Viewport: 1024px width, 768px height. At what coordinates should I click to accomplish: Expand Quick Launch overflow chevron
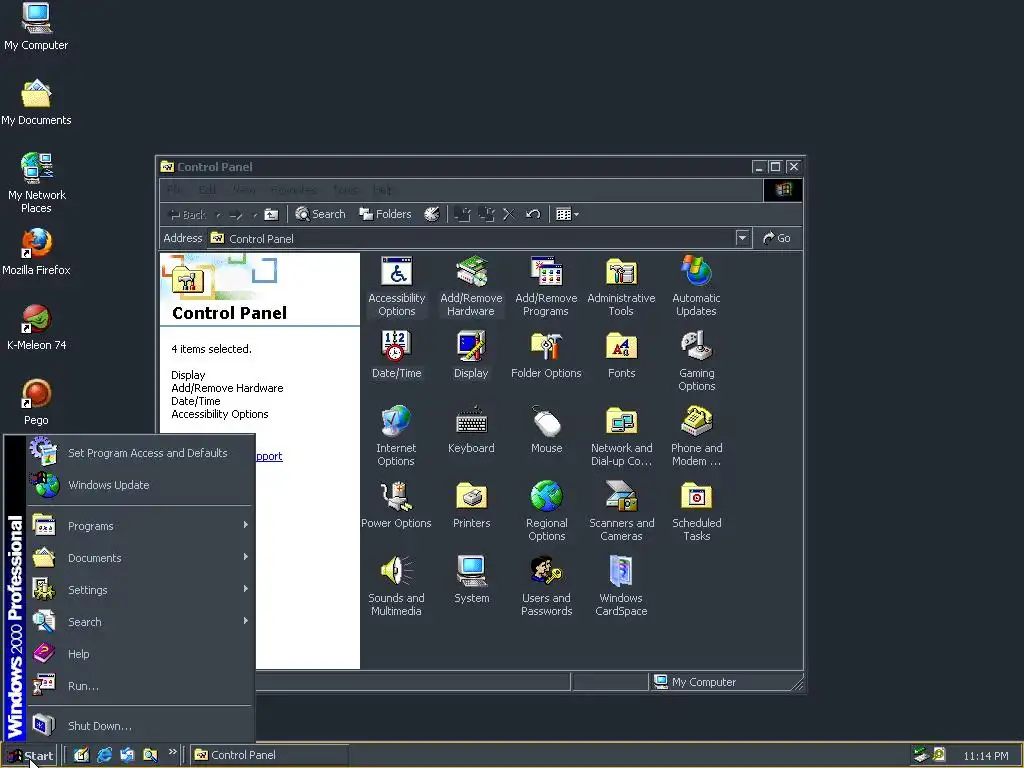[172, 752]
